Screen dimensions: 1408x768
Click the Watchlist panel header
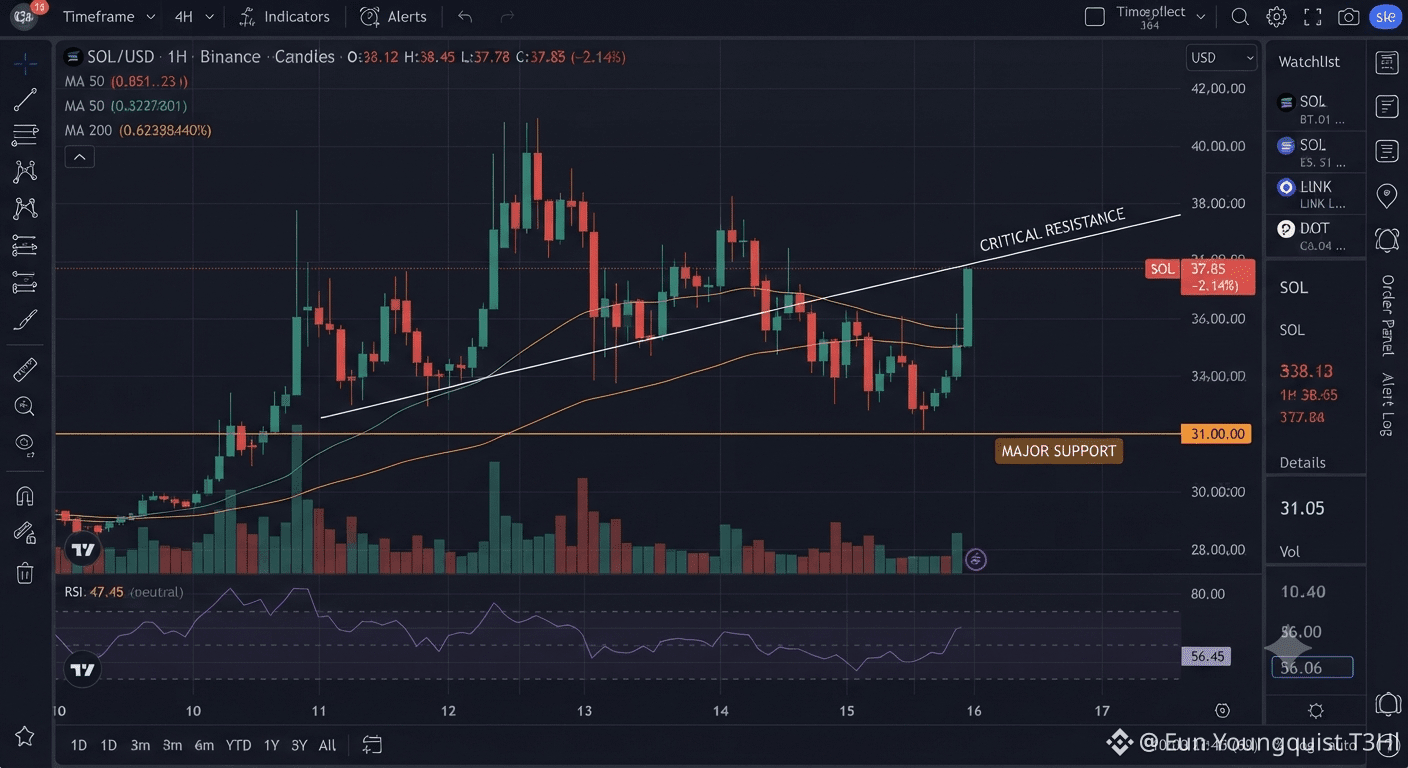tap(1309, 62)
